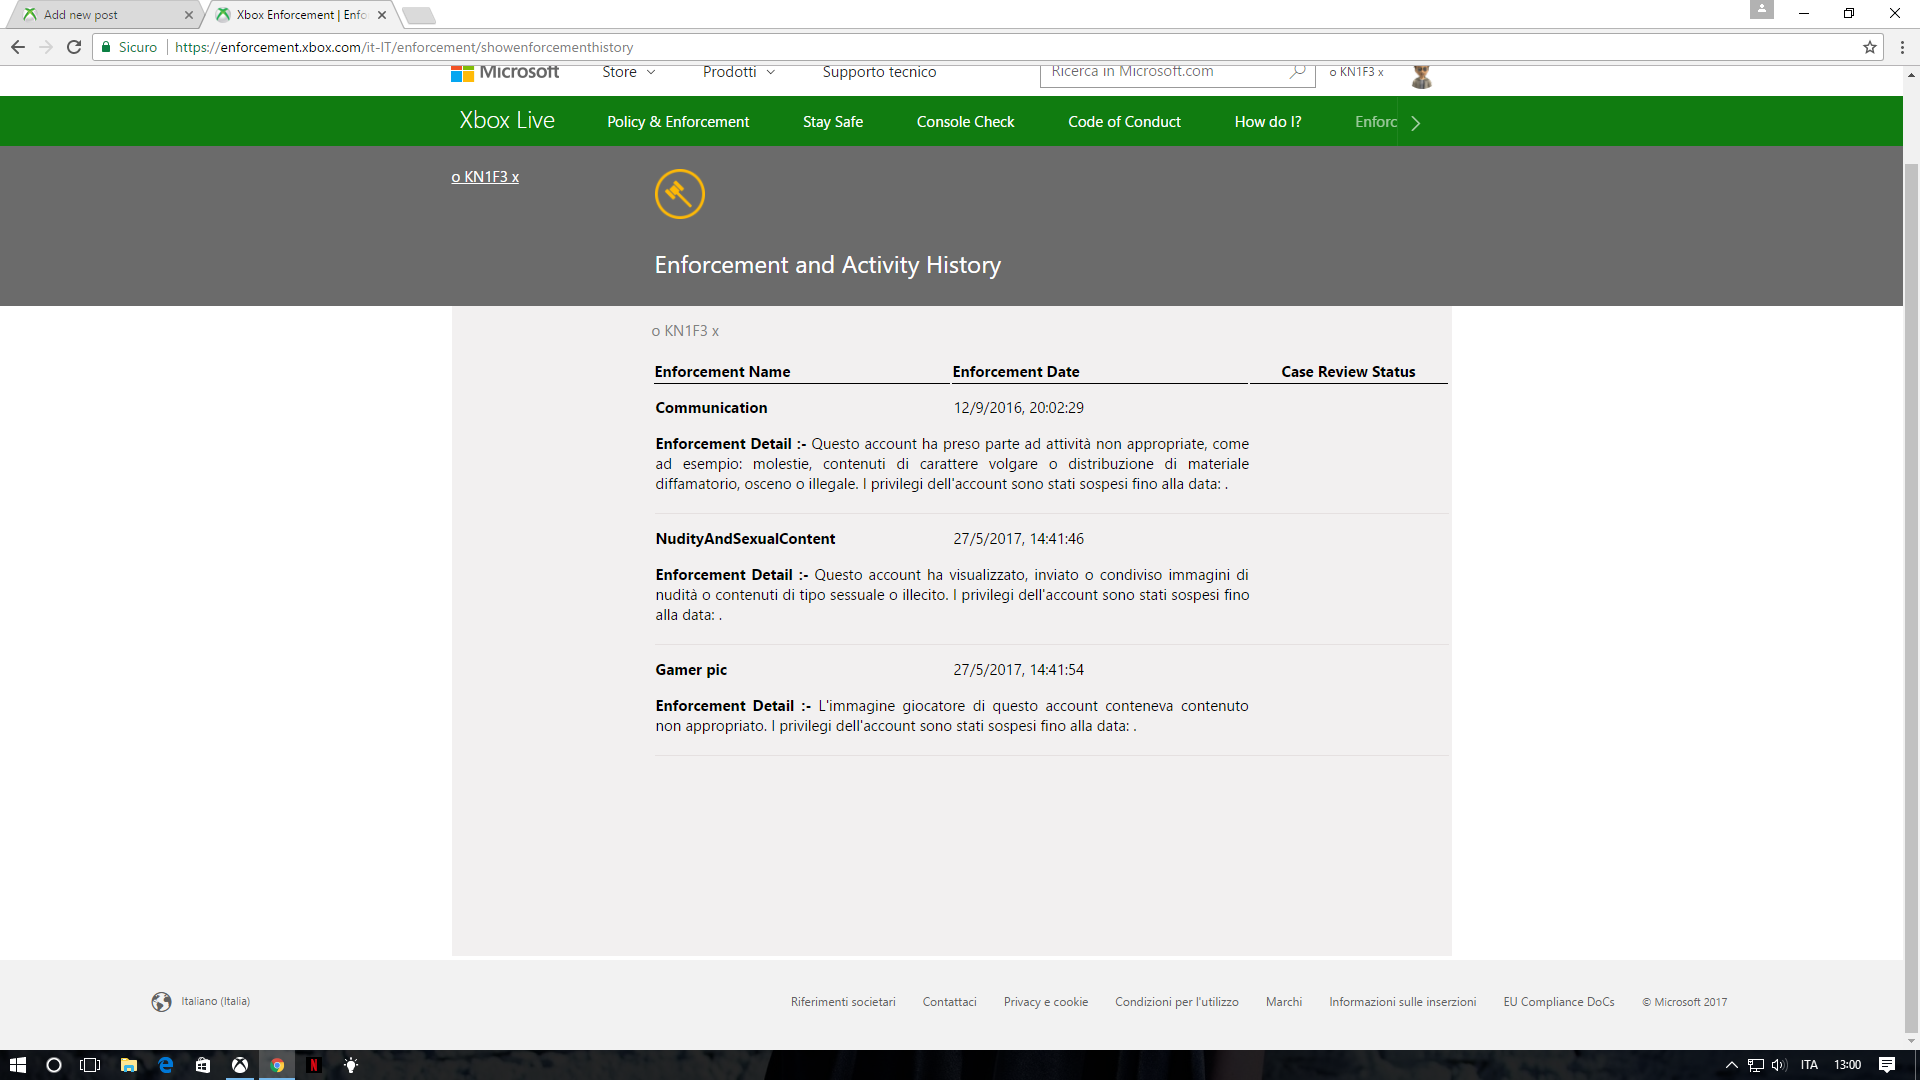Open Marchi footer link
Viewport: 1920px width, 1080px height.
pyautogui.click(x=1284, y=1002)
